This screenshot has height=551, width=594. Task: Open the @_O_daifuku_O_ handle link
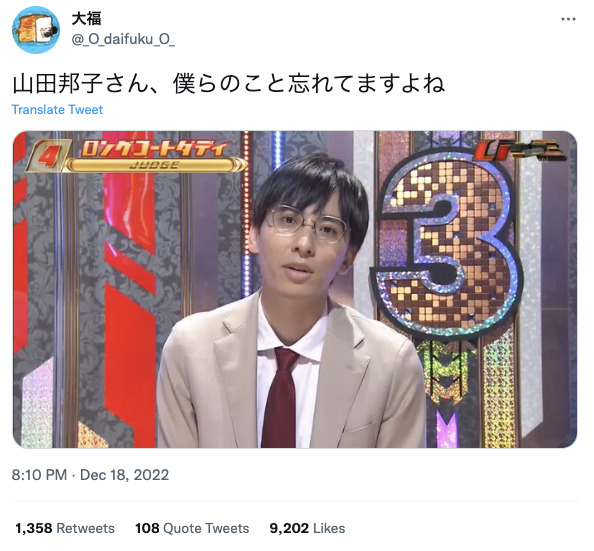click(123, 39)
